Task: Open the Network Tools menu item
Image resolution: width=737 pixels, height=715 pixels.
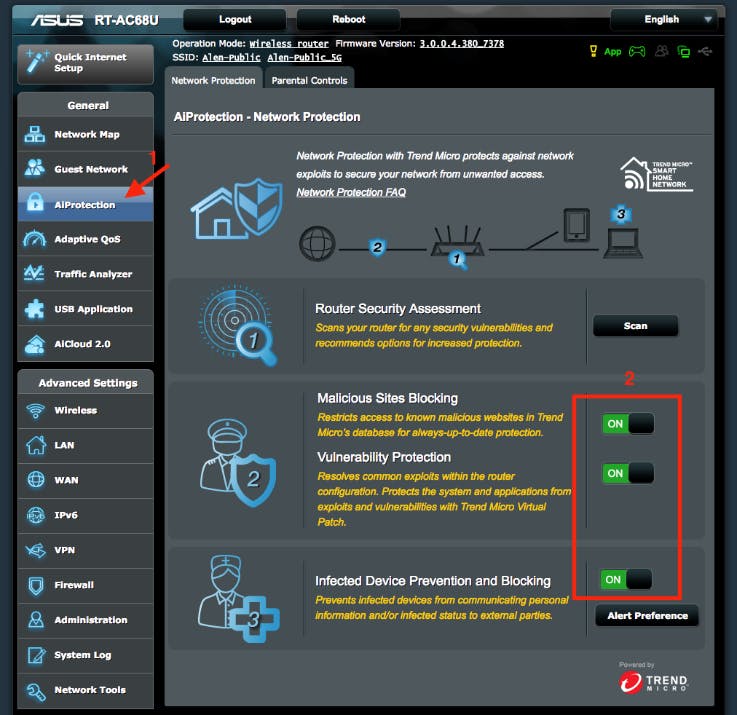Action: pyautogui.click(x=86, y=690)
